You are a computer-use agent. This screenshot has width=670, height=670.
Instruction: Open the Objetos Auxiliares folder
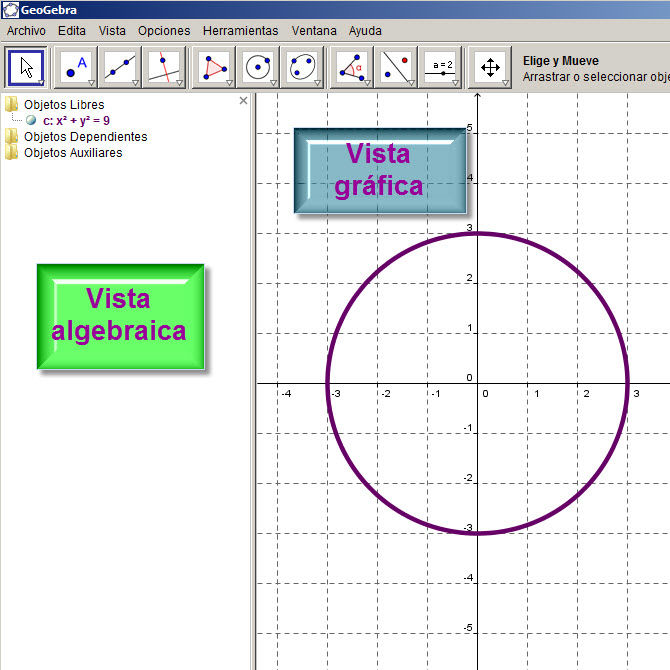(12, 152)
